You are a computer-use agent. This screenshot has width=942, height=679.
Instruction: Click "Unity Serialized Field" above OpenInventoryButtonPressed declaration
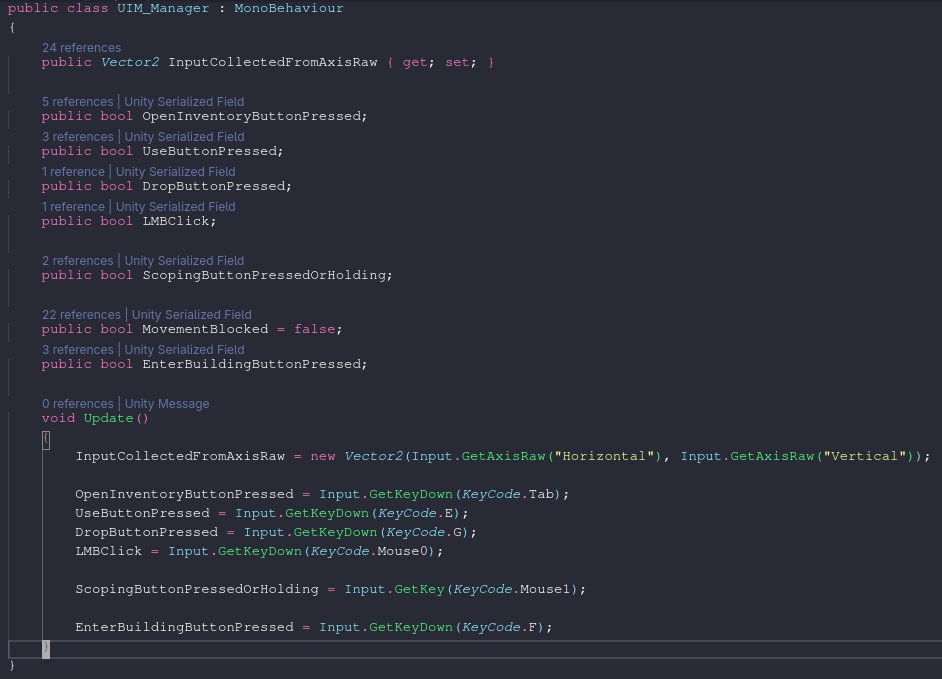coord(184,102)
